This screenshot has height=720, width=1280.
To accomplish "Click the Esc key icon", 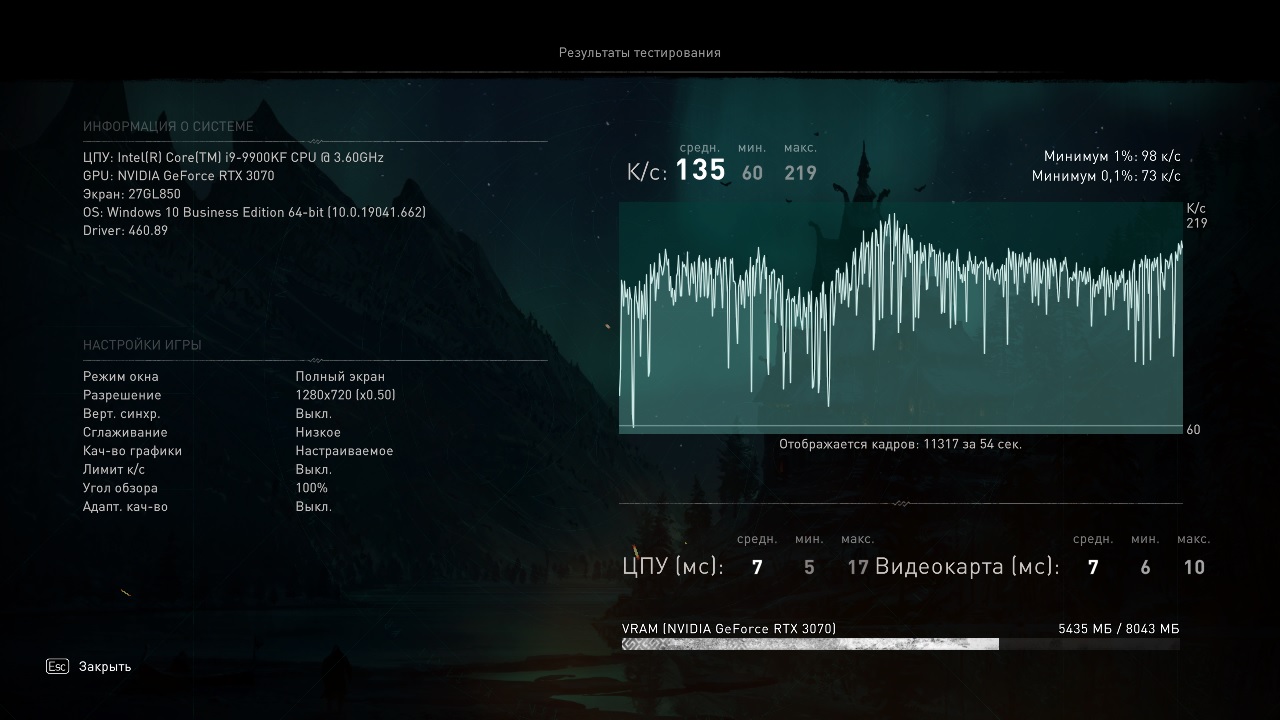I will [x=57, y=666].
